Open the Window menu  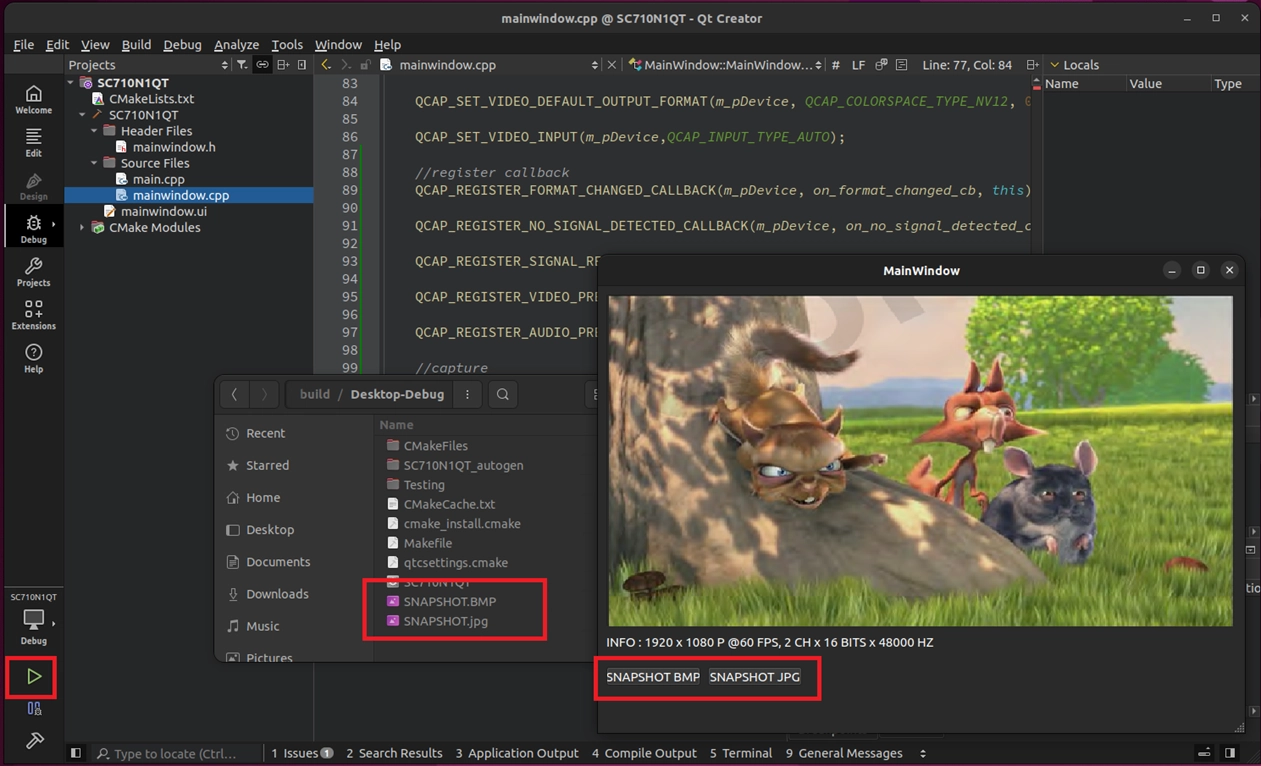point(338,45)
